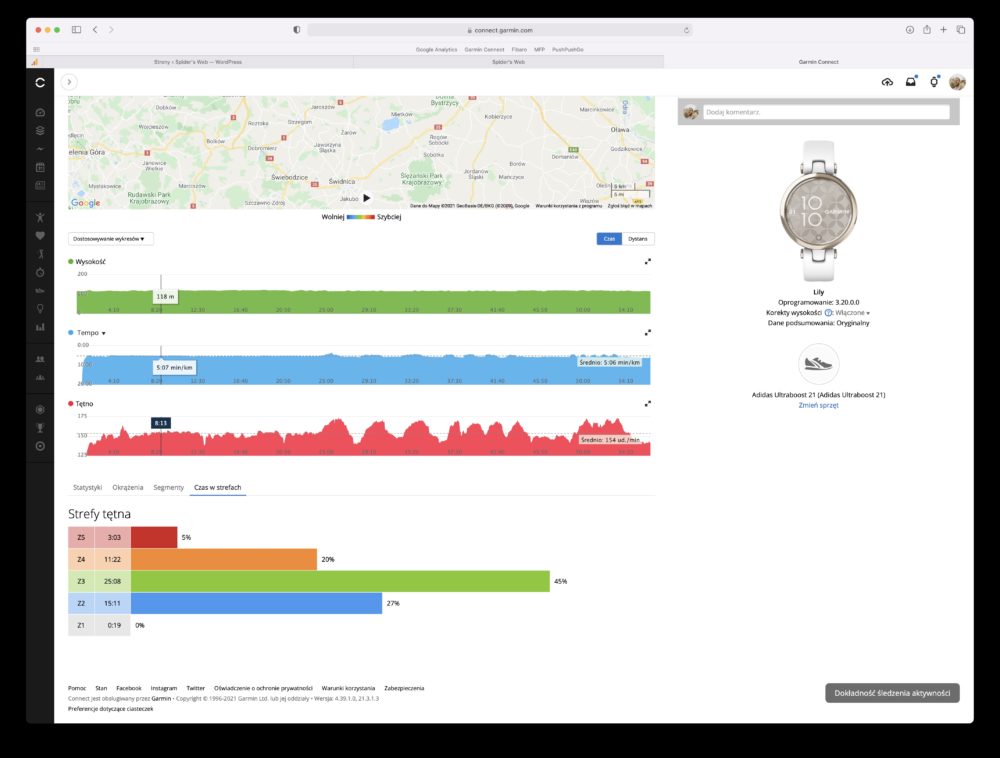
Task: Open Health Stats heart icon in sidebar
Action: pos(40,235)
